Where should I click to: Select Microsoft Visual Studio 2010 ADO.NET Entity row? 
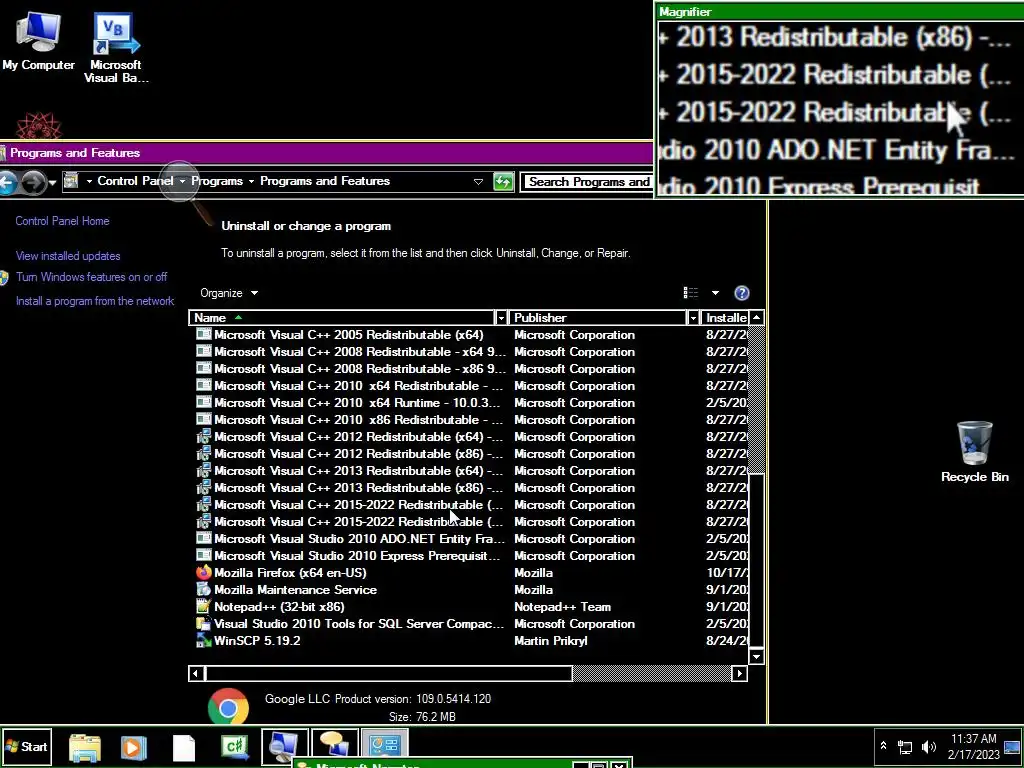472,539
